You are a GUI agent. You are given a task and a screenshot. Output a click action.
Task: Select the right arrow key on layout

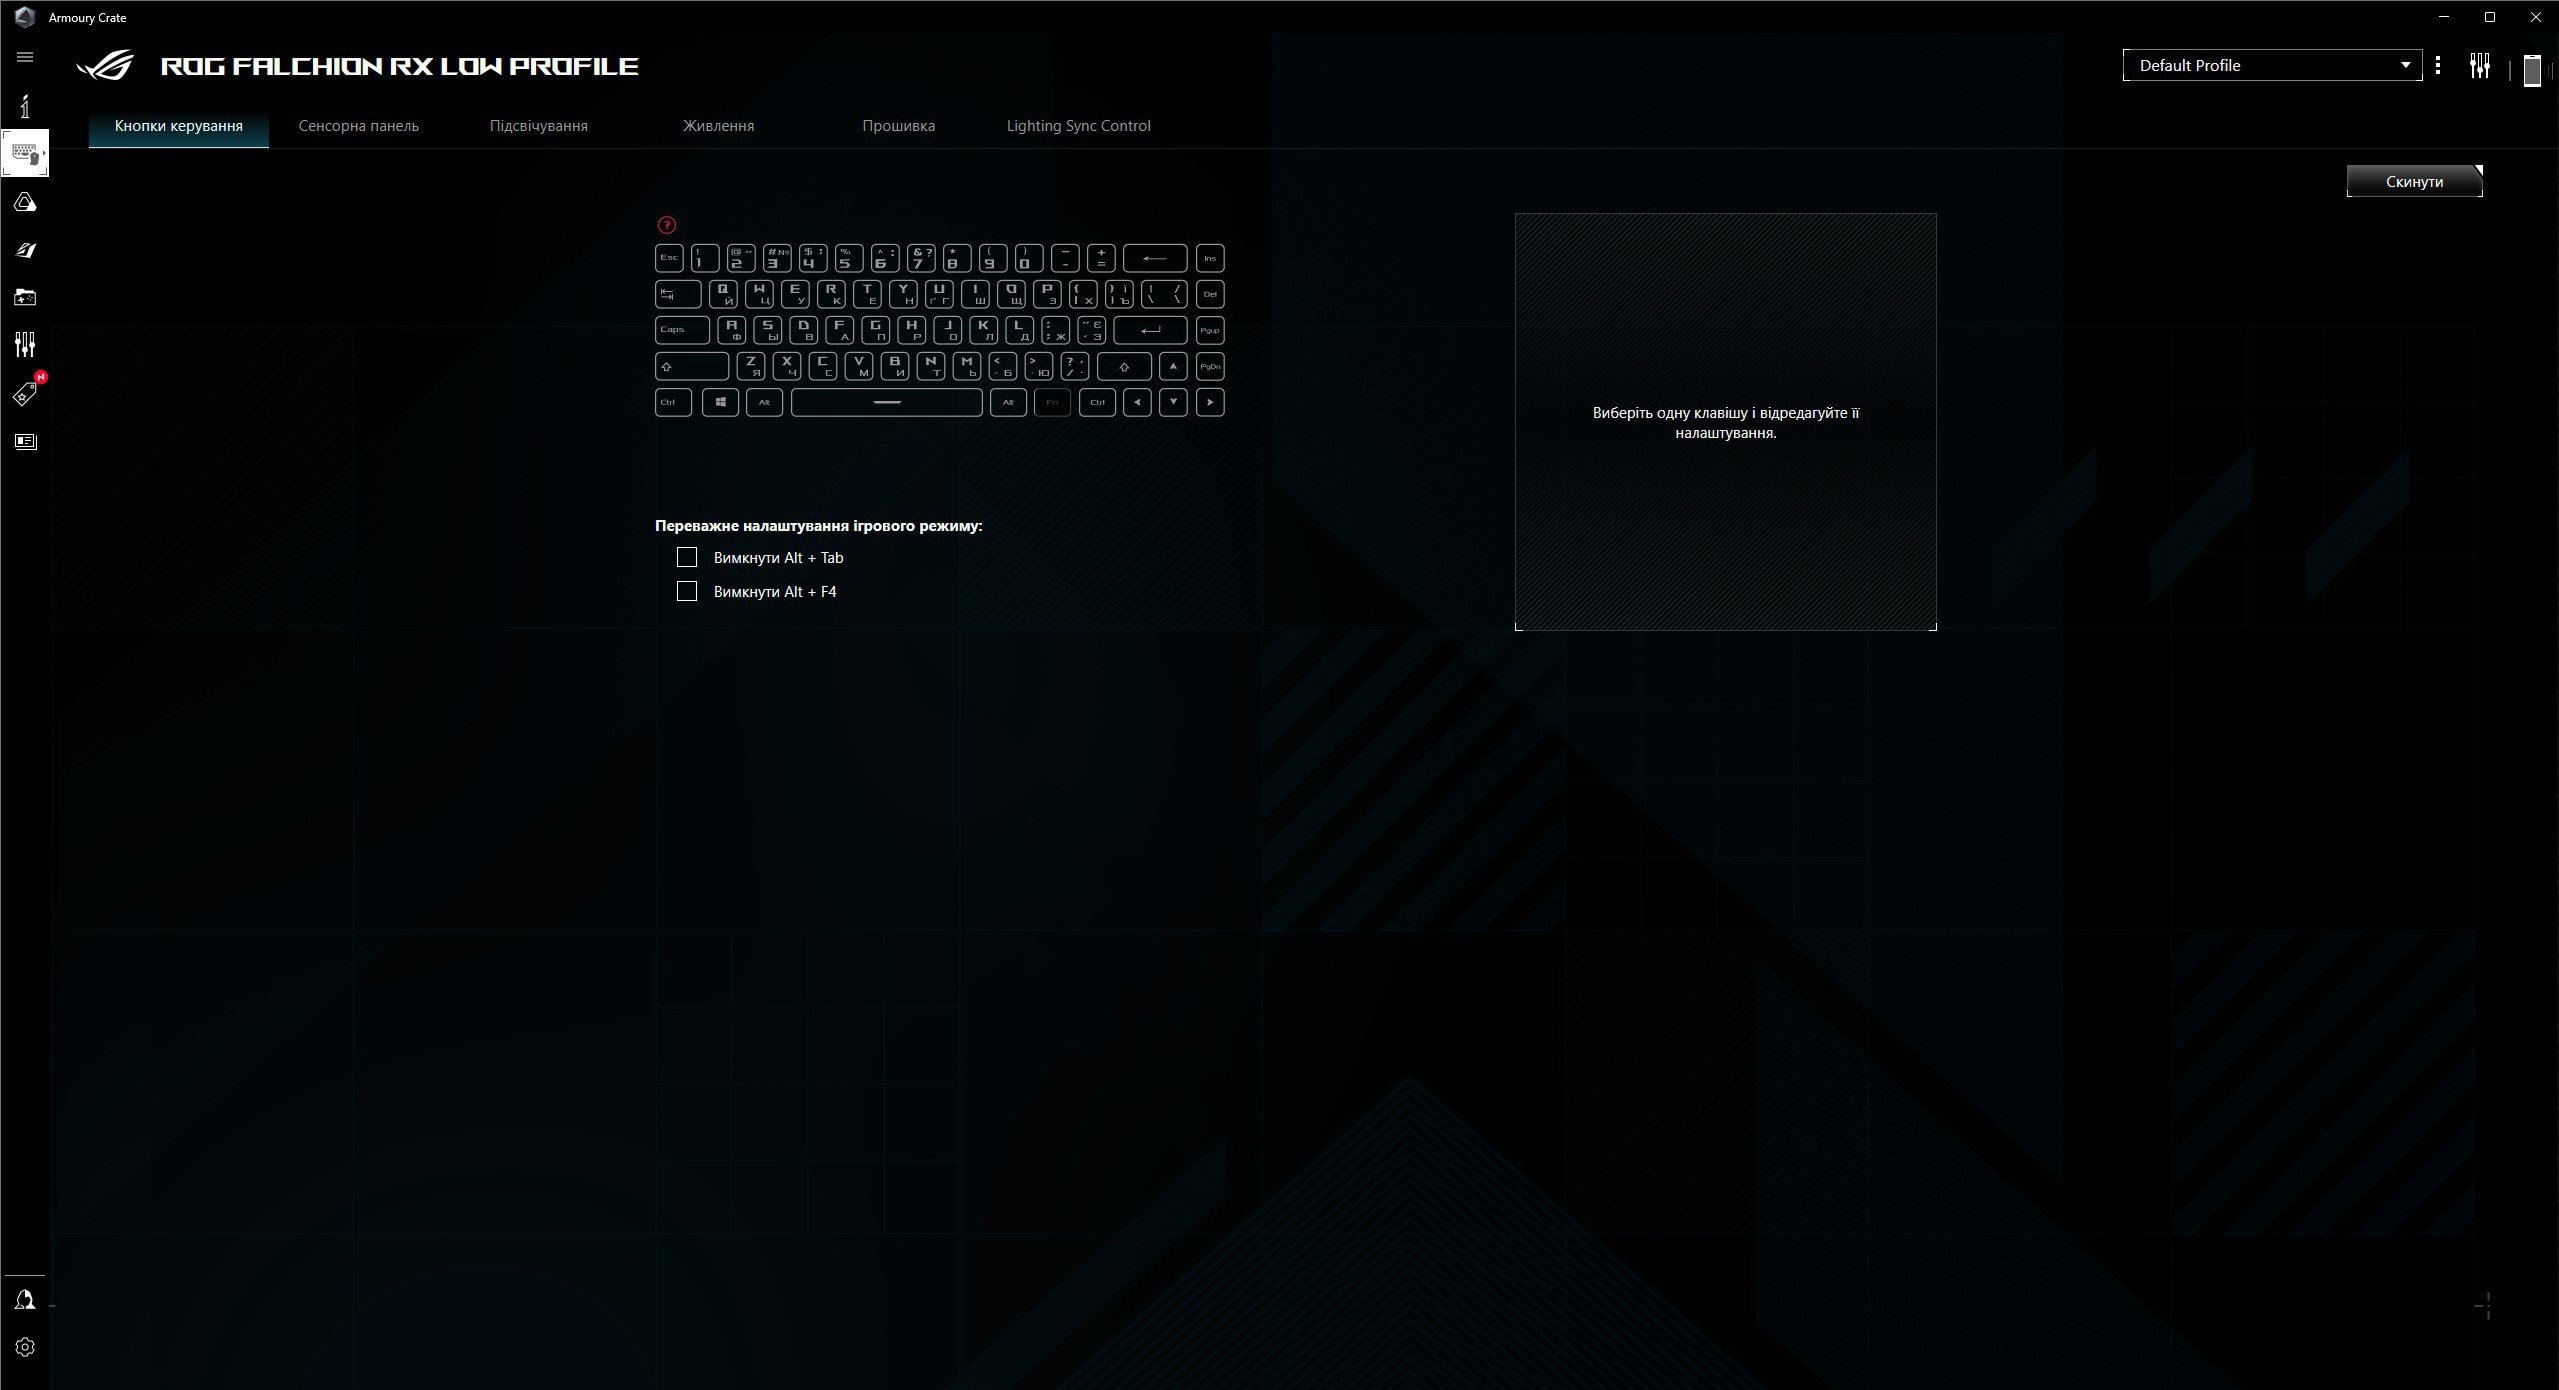point(1210,402)
